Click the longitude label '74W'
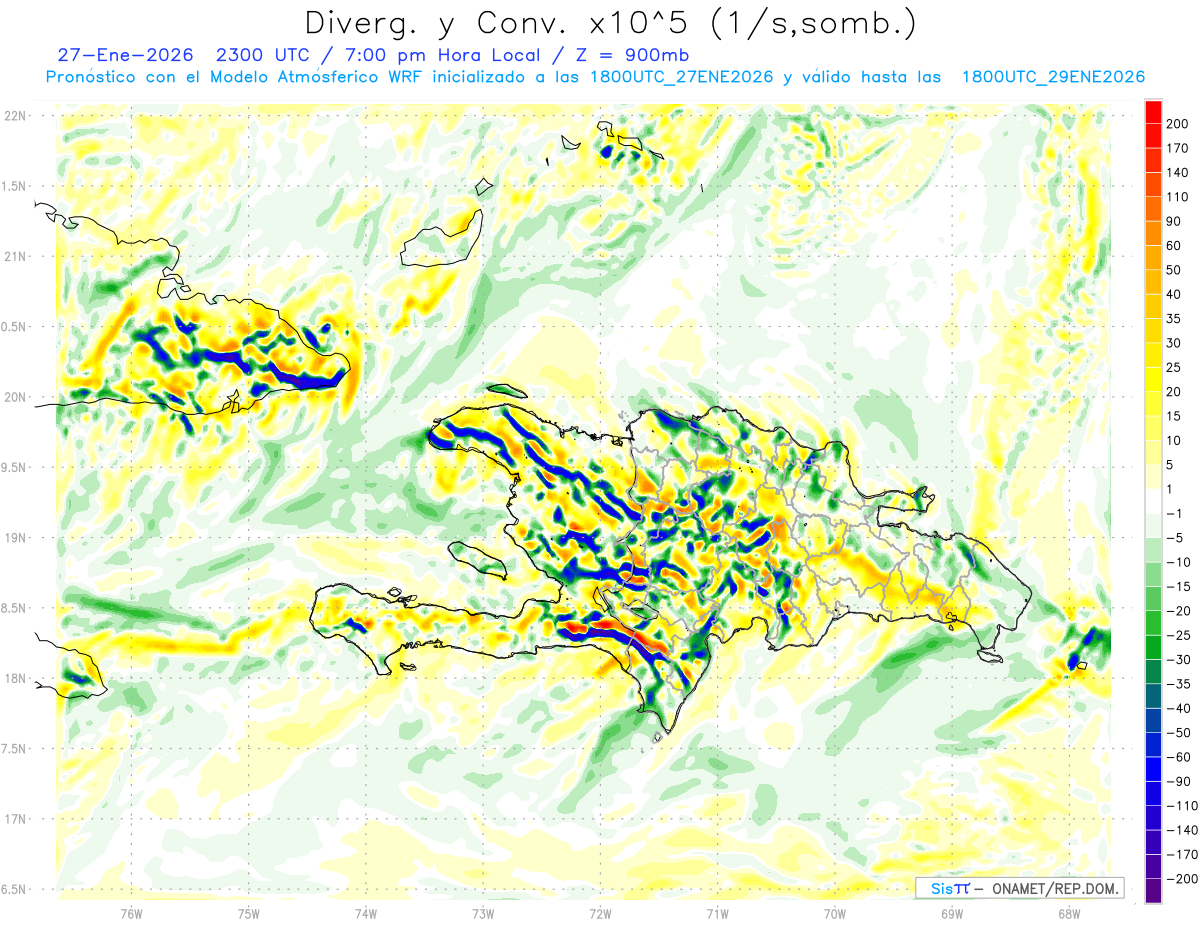This screenshot has width=1200, height=927. point(366,914)
